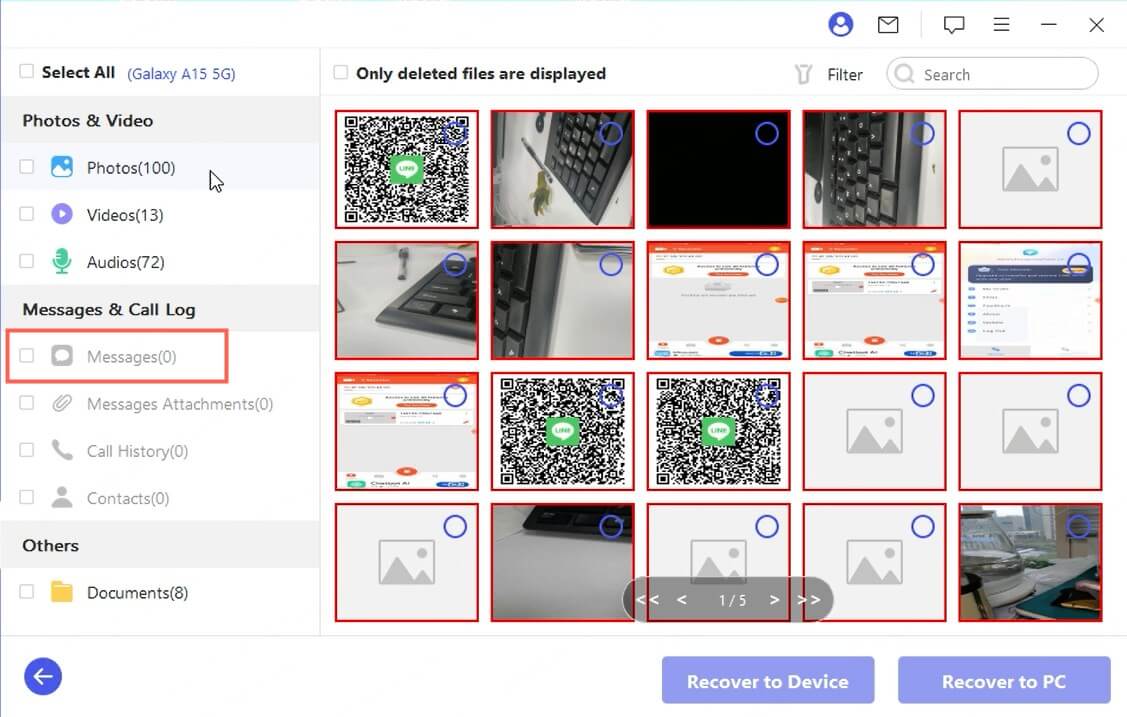1127x717 pixels.
Task: Click the search magnifier icon
Action: (x=905, y=74)
